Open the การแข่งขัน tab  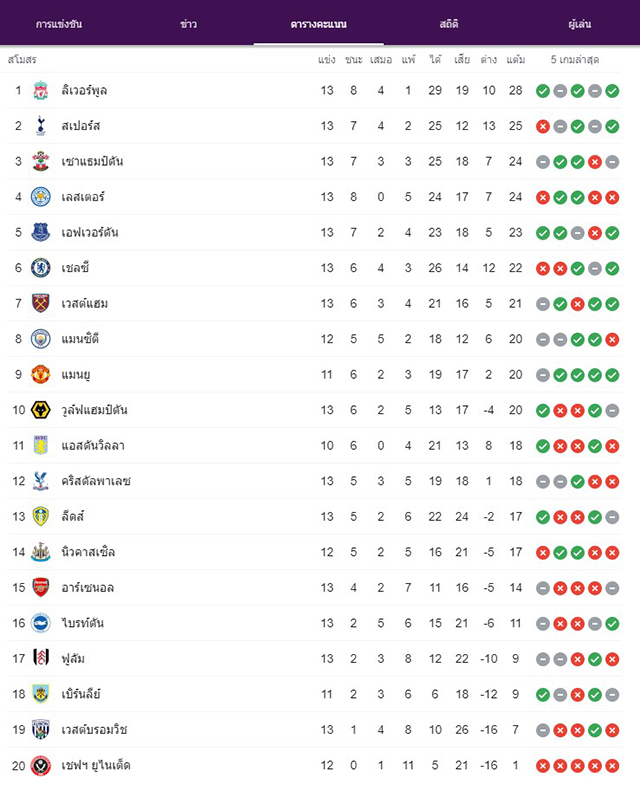(59, 24)
